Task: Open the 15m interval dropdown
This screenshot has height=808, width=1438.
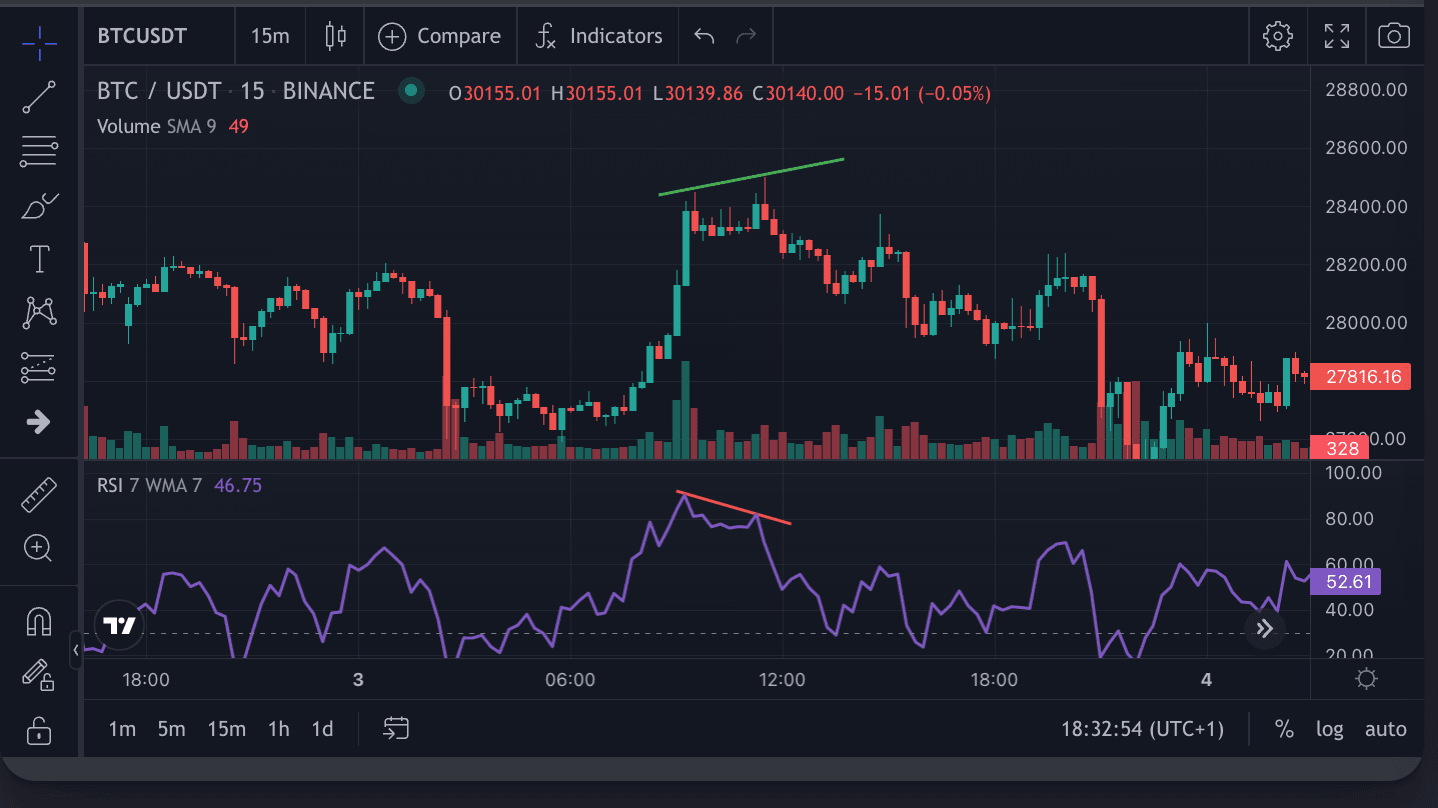Action: pos(270,37)
